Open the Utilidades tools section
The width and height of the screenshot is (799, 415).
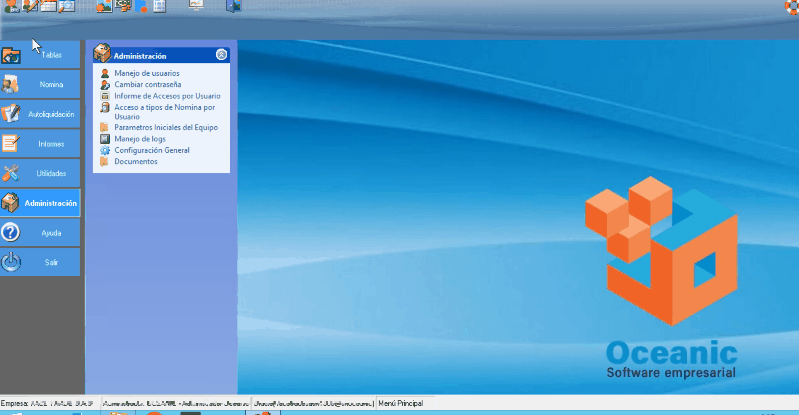pyautogui.click(x=41, y=173)
